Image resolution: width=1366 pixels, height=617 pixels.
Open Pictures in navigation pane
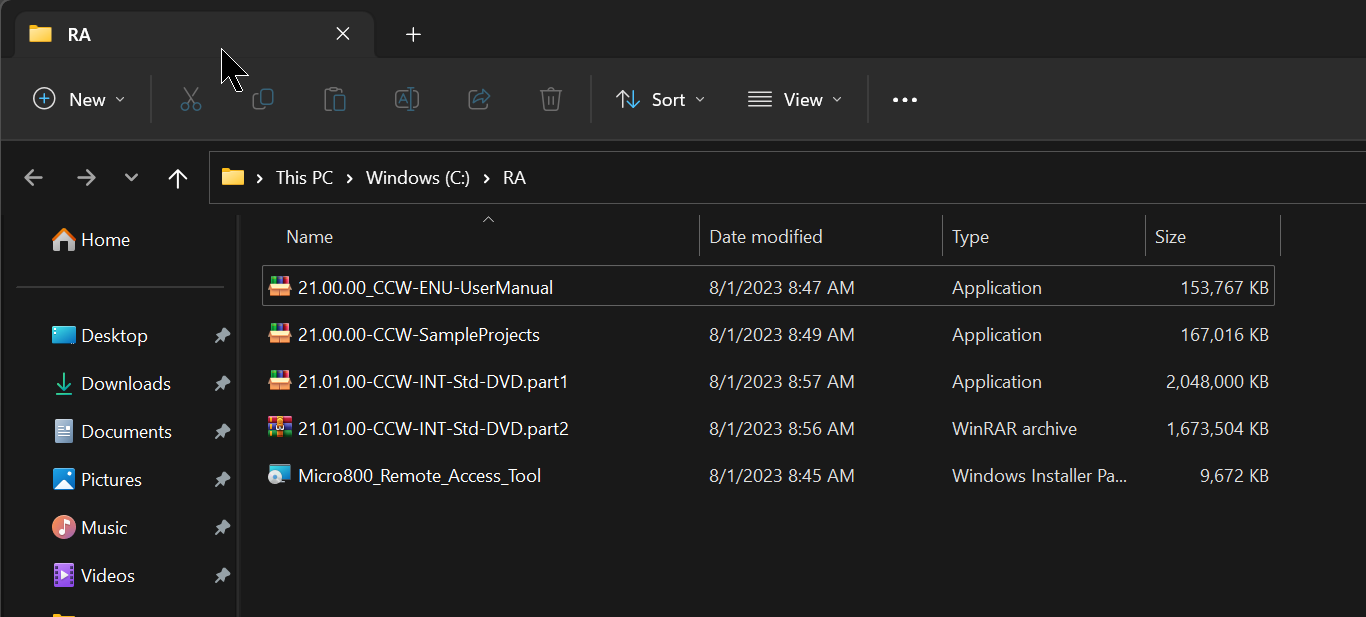(97, 480)
